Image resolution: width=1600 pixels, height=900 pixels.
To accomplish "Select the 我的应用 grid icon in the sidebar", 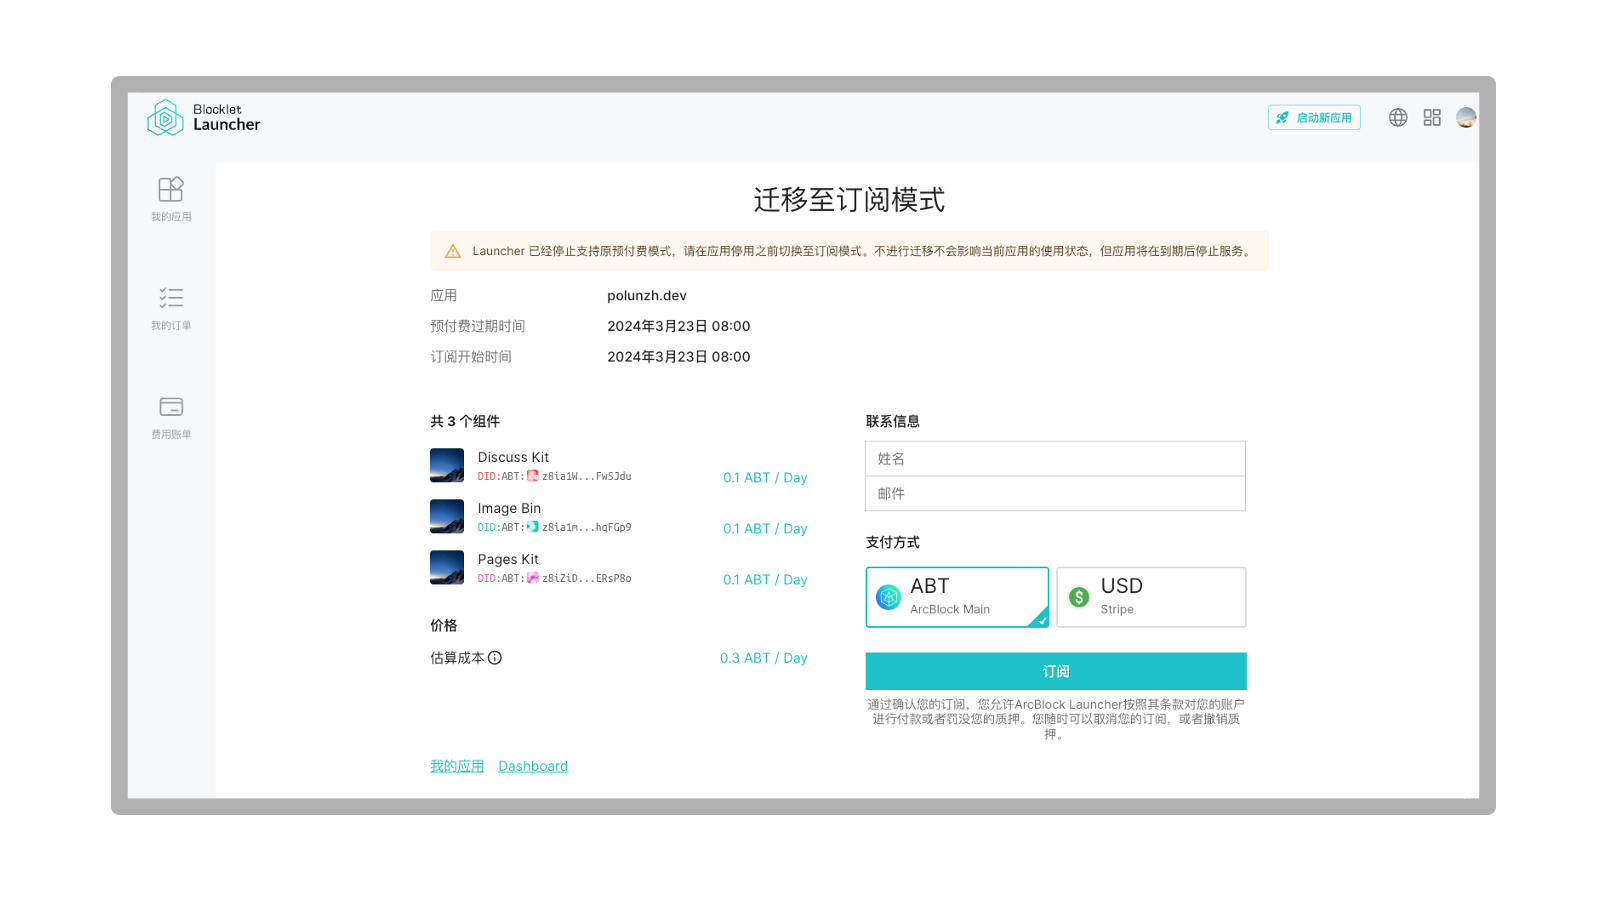I will [x=171, y=189].
